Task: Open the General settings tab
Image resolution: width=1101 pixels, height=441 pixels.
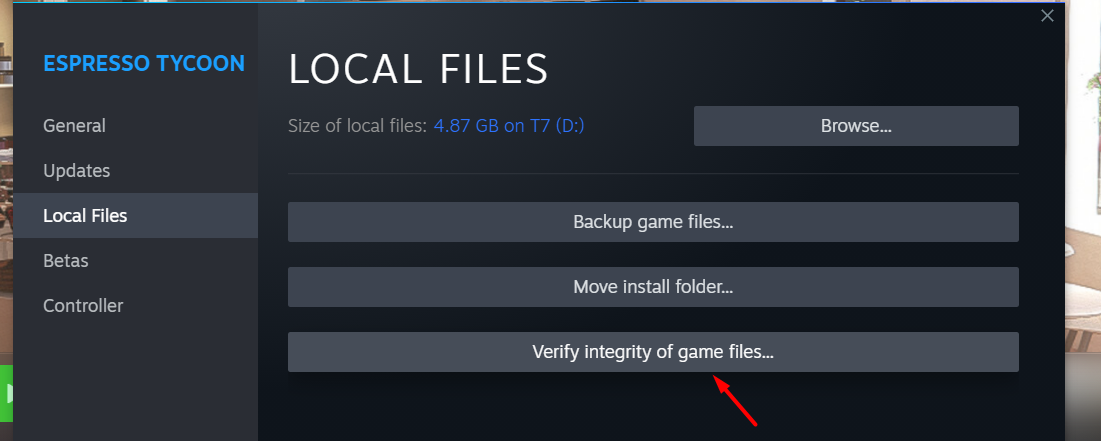Action: point(74,126)
